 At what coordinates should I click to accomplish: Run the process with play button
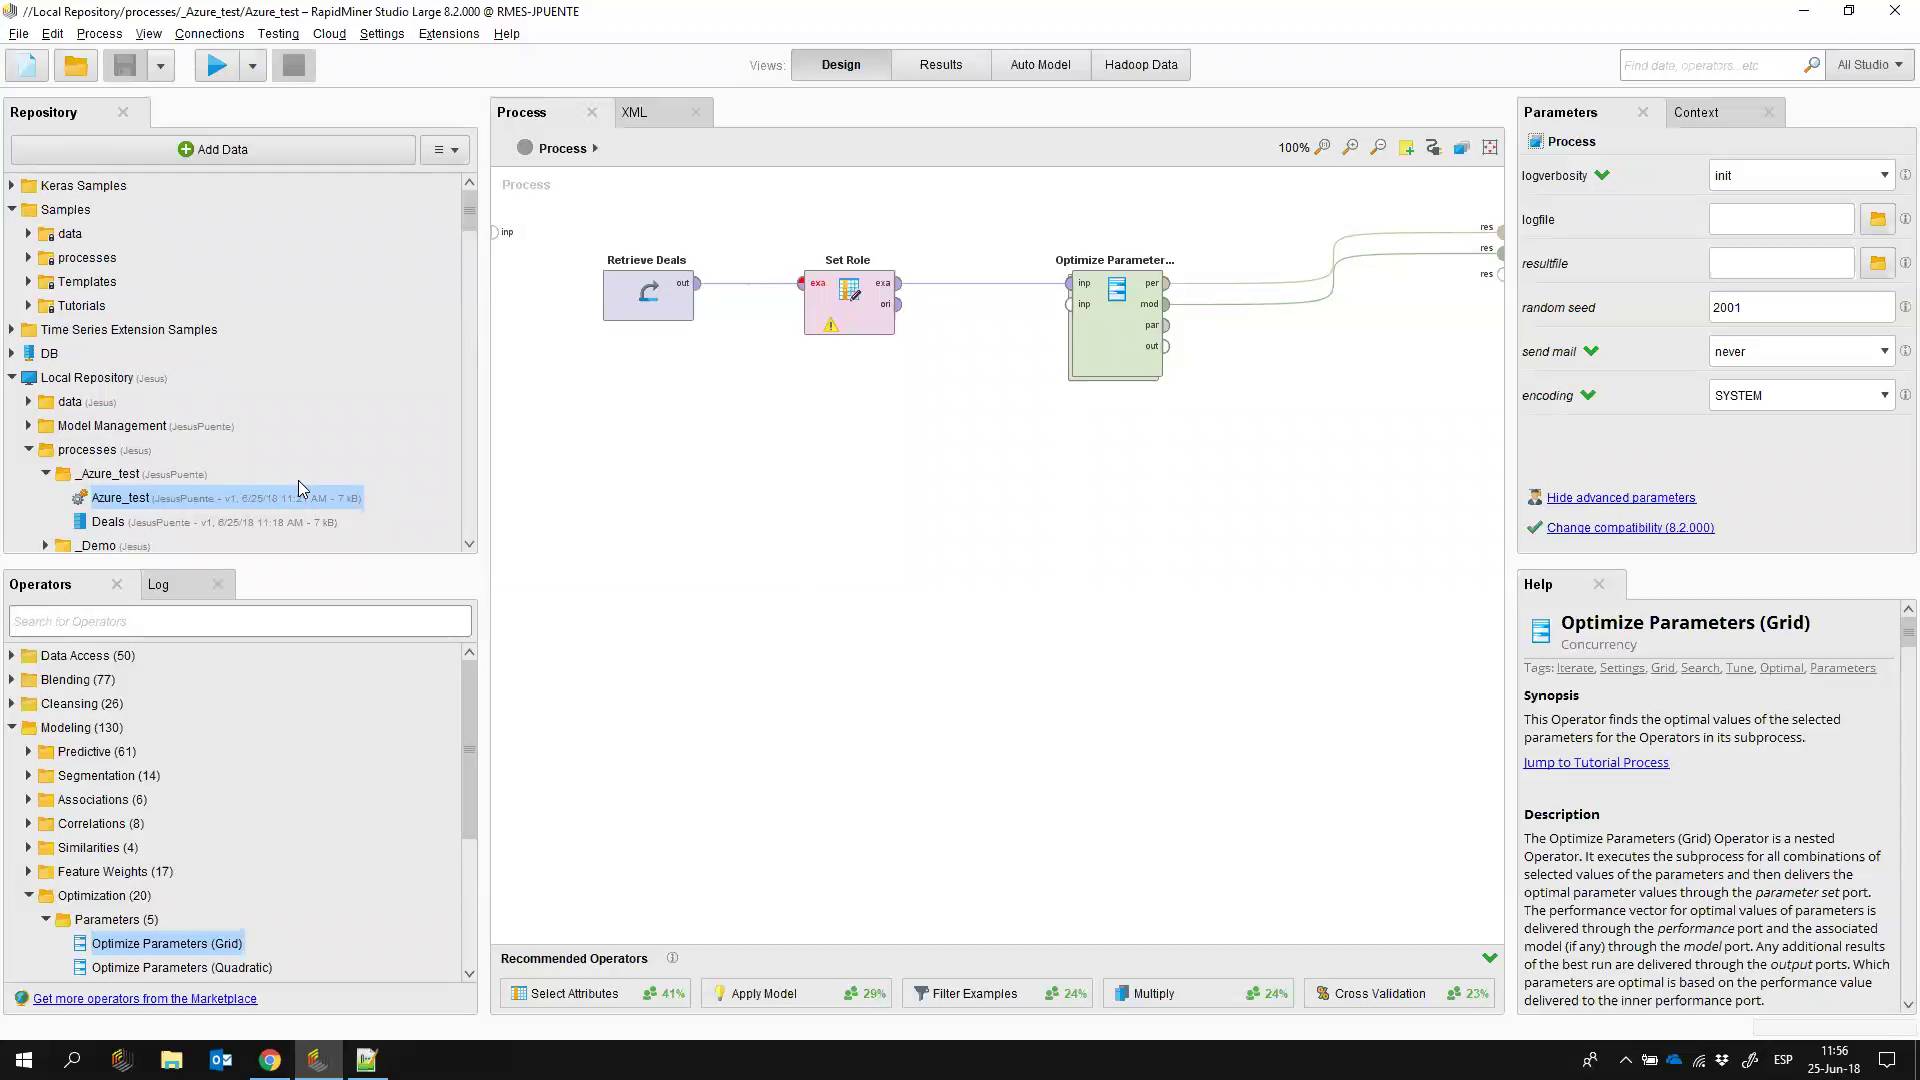(216, 66)
